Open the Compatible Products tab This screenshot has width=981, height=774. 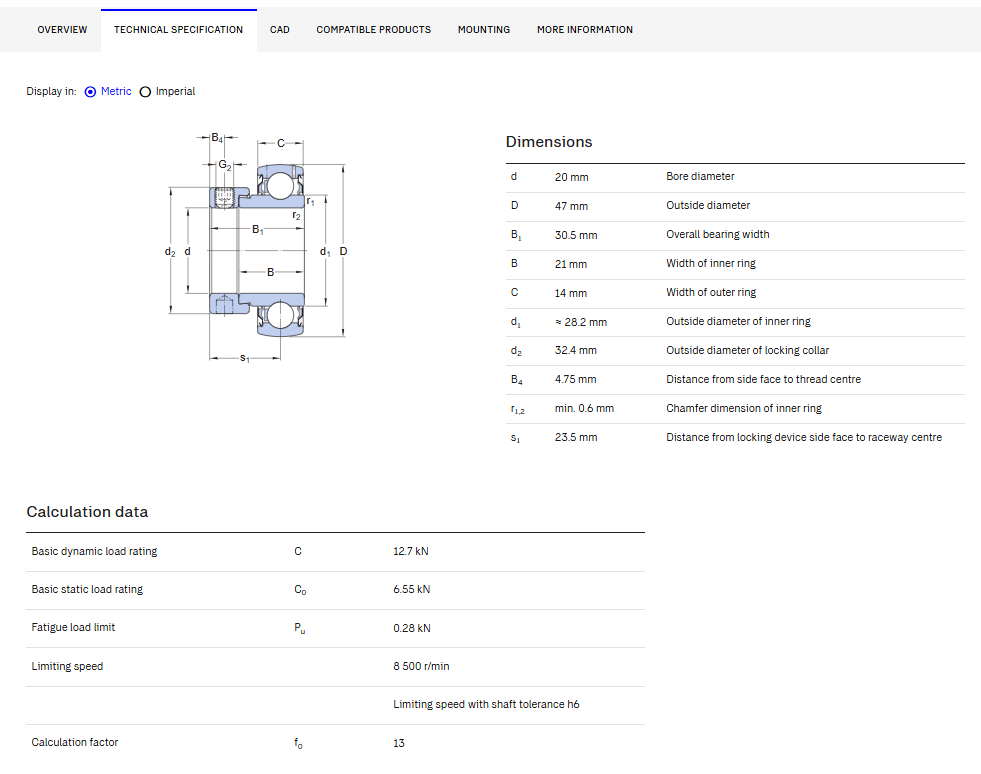point(374,29)
